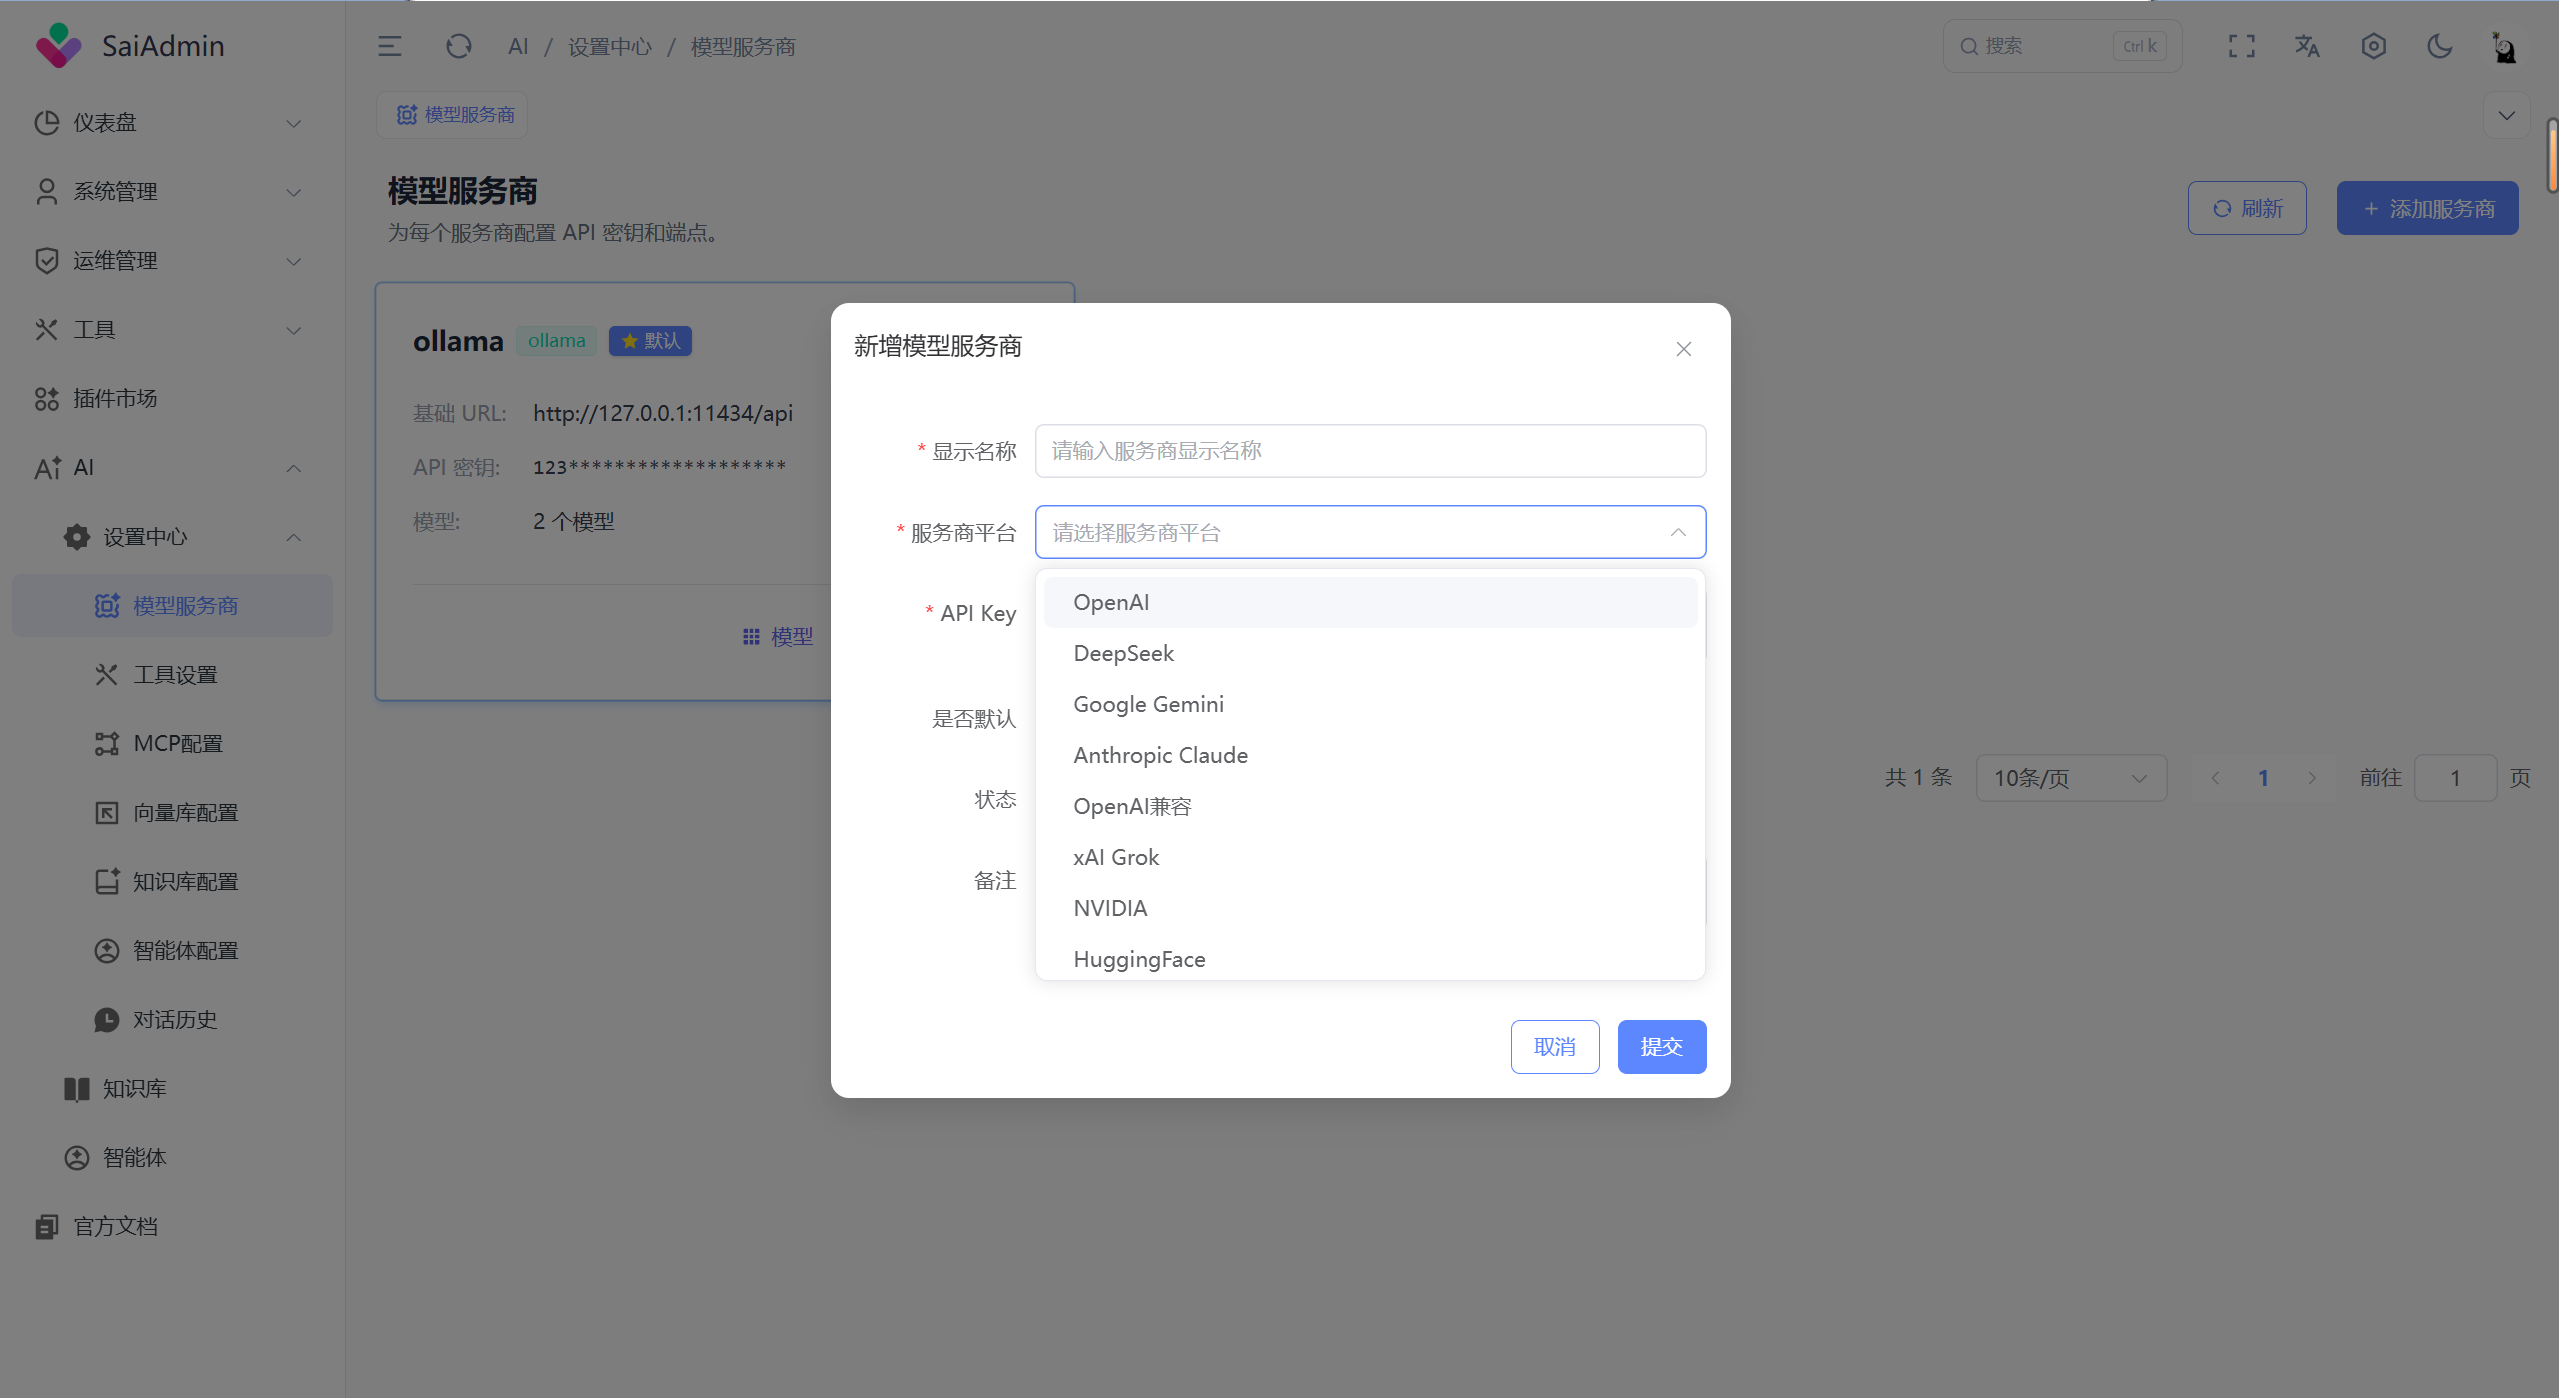This screenshot has width=2559, height=1398.
Task: Collapse the 服务商平台 dropdown arrow
Action: point(1677,532)
